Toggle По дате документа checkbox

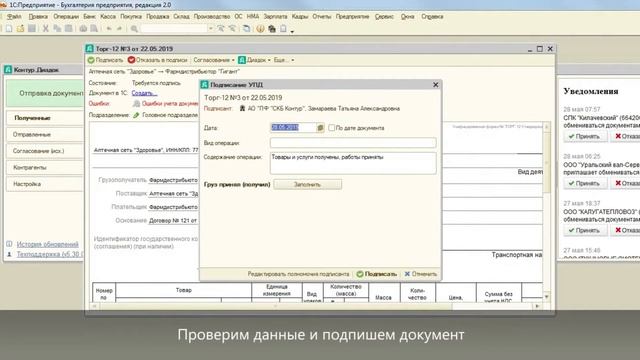point(331,128)
